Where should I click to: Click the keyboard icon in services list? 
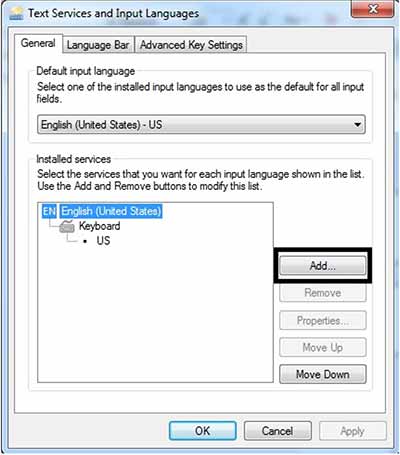(x=67, y=226)
